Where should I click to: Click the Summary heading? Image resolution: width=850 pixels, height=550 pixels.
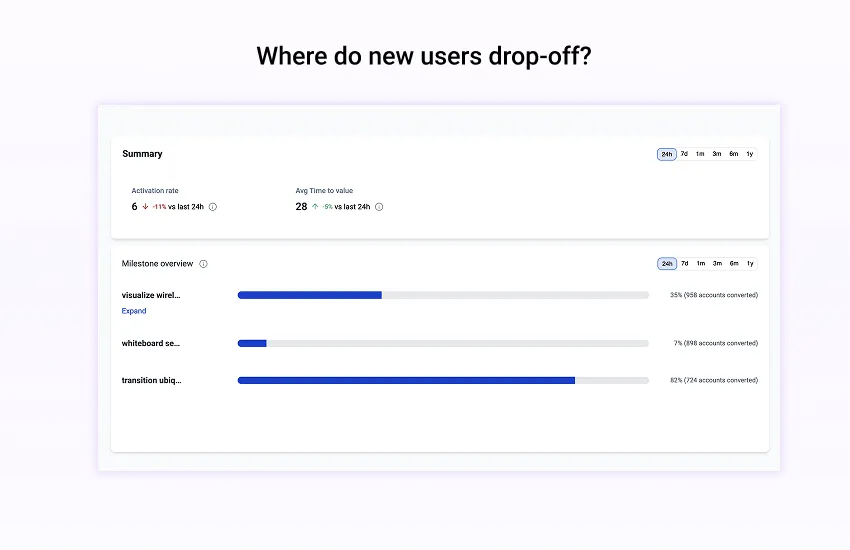[x=142, y=154]
